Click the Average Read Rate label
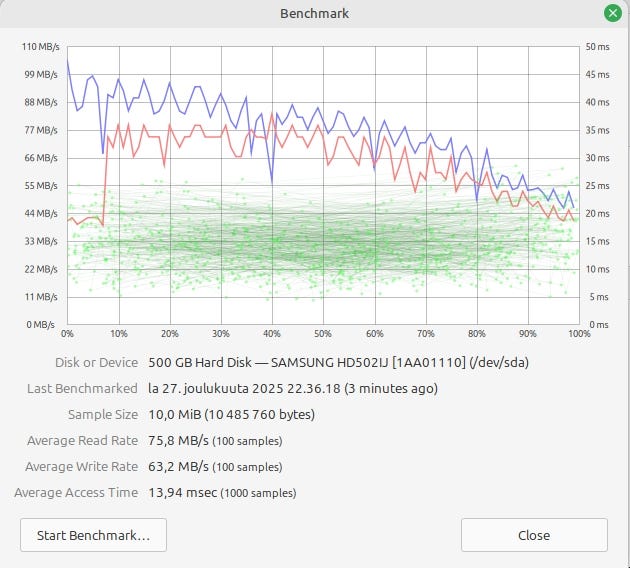The image size is (630, 568). (83, 440)
